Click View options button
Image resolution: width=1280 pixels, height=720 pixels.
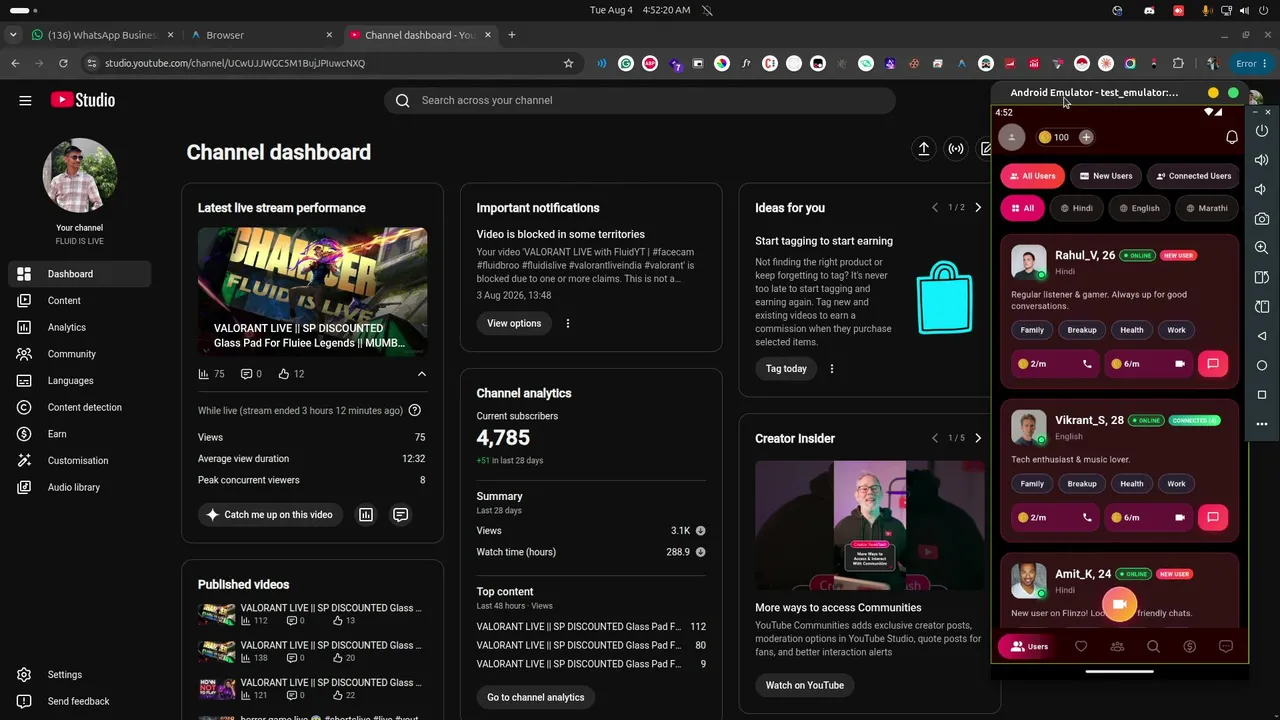click(x=514, y=323)
